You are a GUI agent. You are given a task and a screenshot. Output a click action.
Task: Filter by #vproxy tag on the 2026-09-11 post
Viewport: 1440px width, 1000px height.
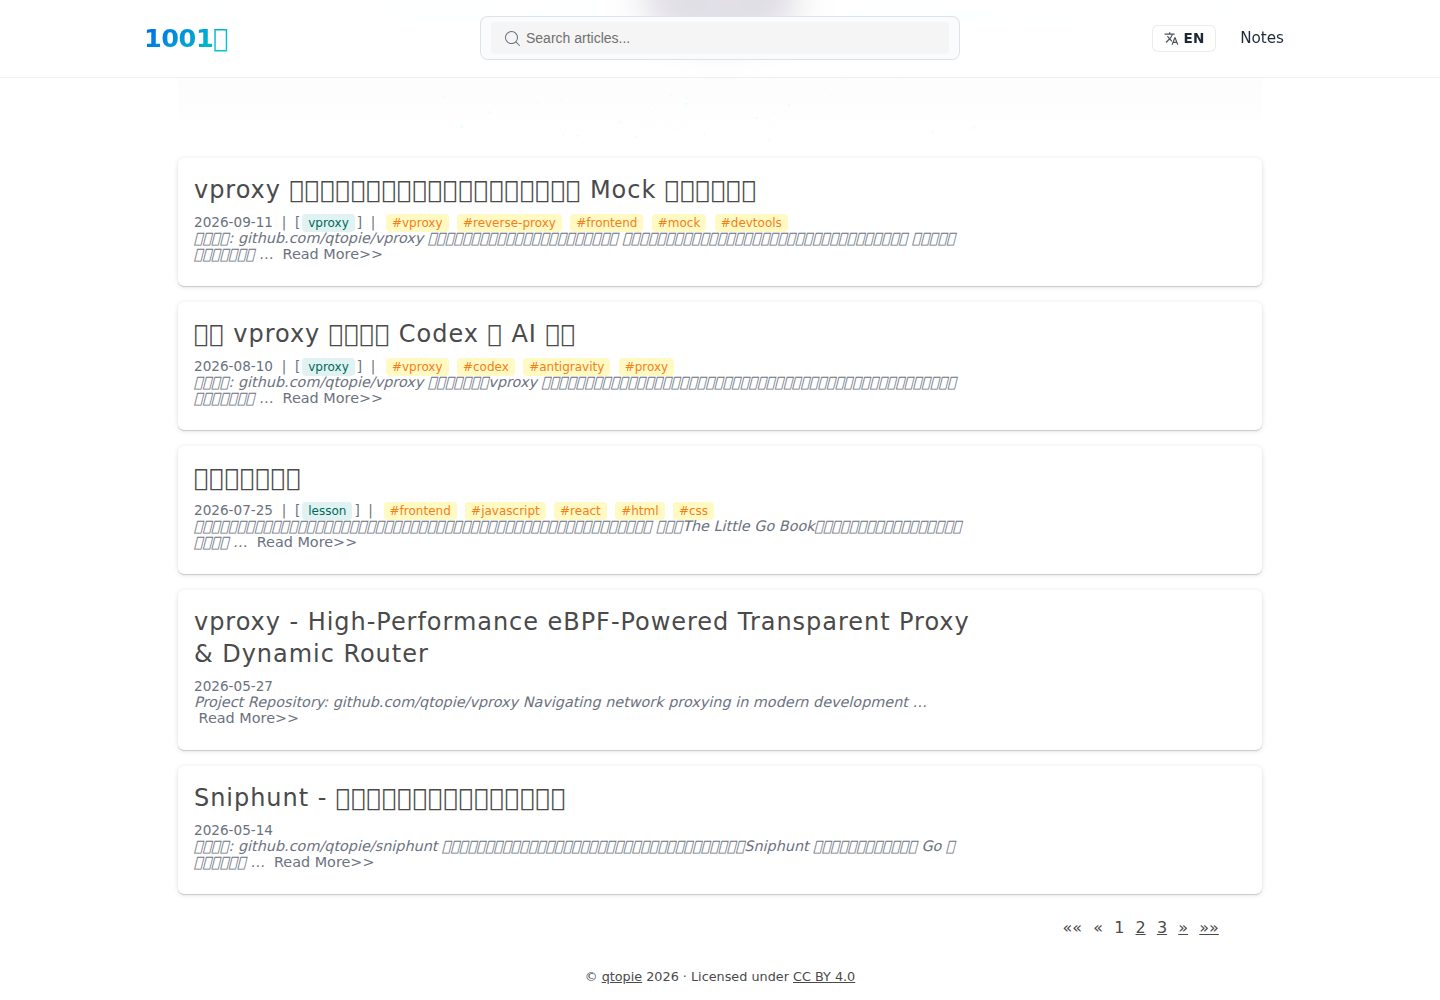coord(417,223)
